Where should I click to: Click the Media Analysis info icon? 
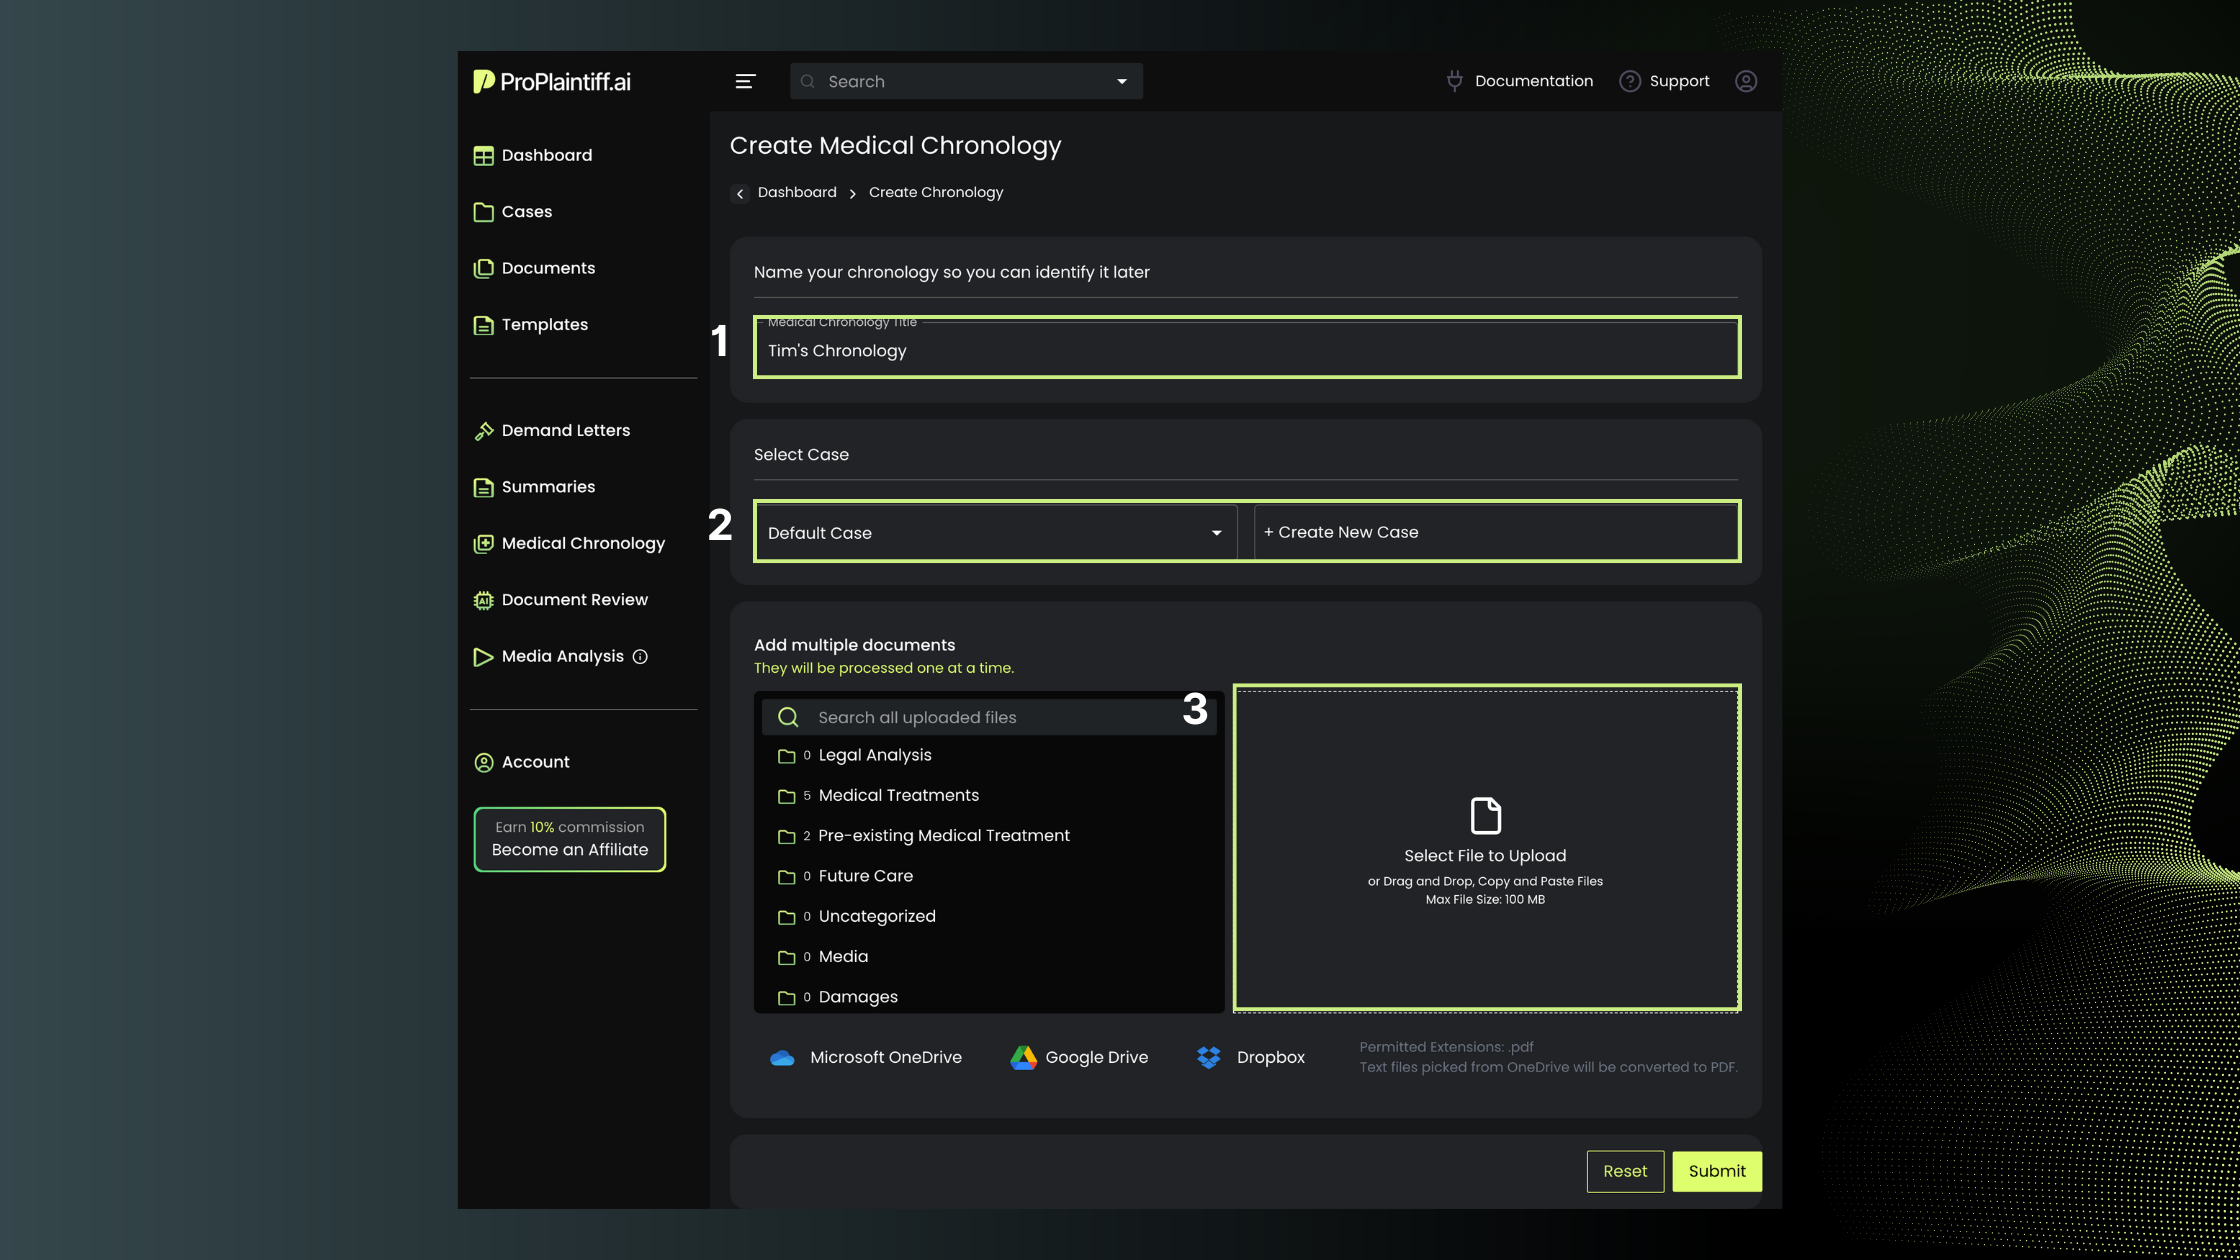coord(641,657)
